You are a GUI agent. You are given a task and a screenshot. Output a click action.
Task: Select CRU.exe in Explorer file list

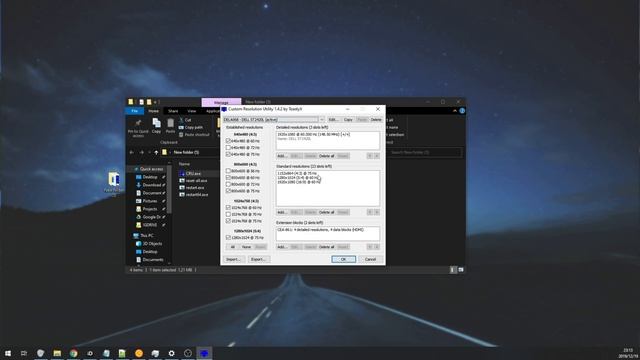coord(193,173)
